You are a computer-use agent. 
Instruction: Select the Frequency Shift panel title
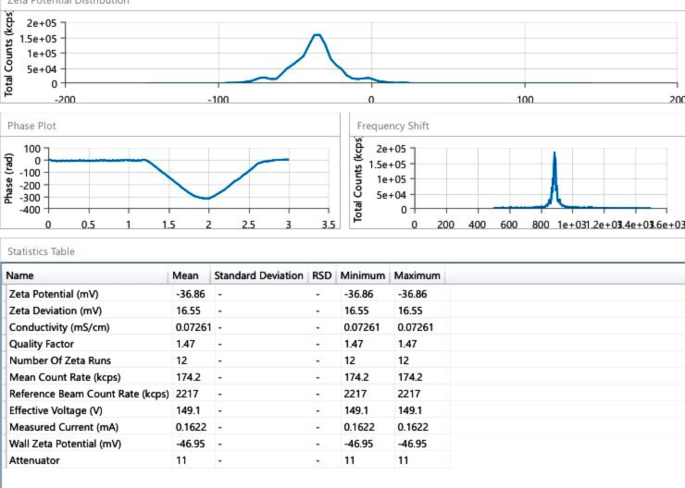pos(393,126)
